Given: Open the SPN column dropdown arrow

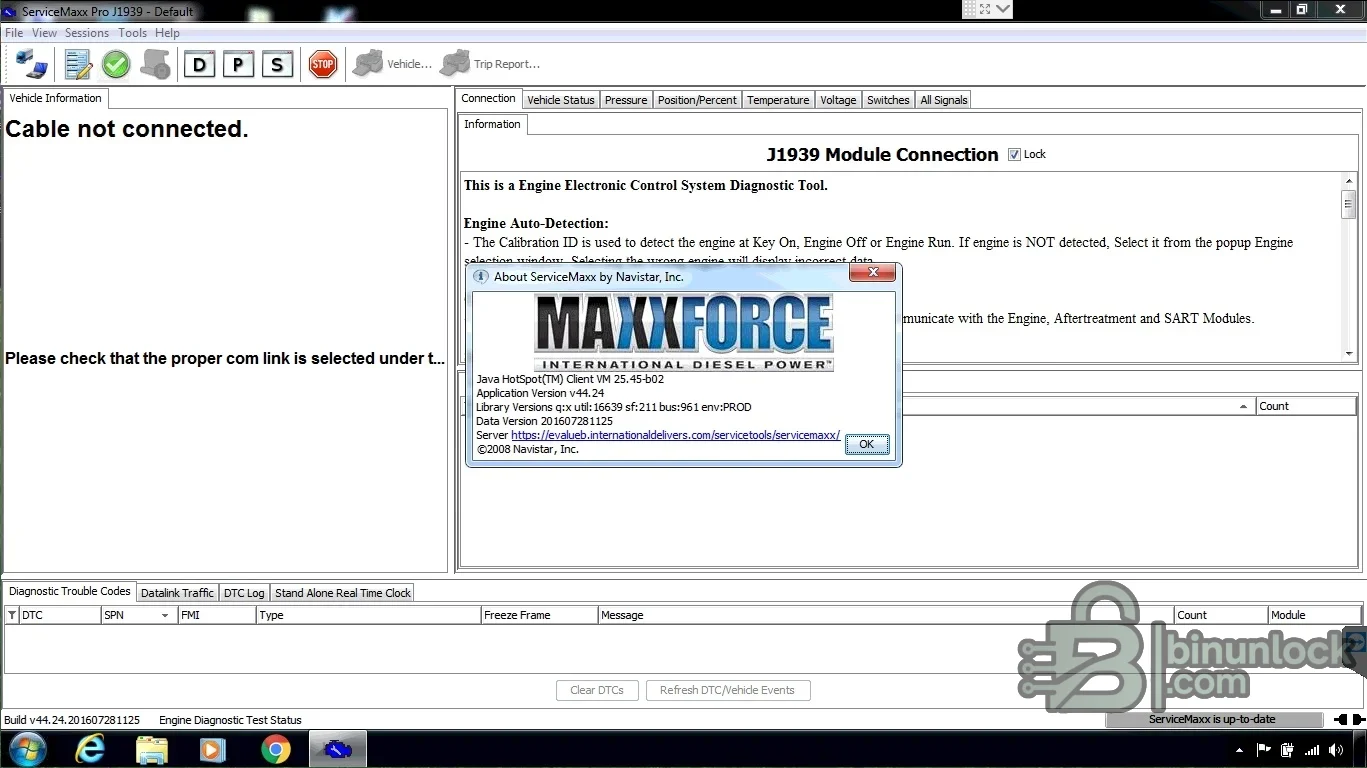Looking at the screenshot, I should coord(165,615).
